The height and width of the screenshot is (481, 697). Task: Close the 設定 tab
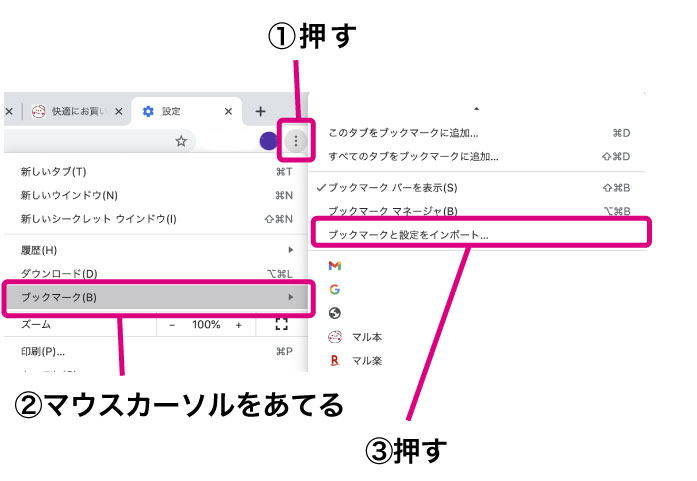[229, 111]
